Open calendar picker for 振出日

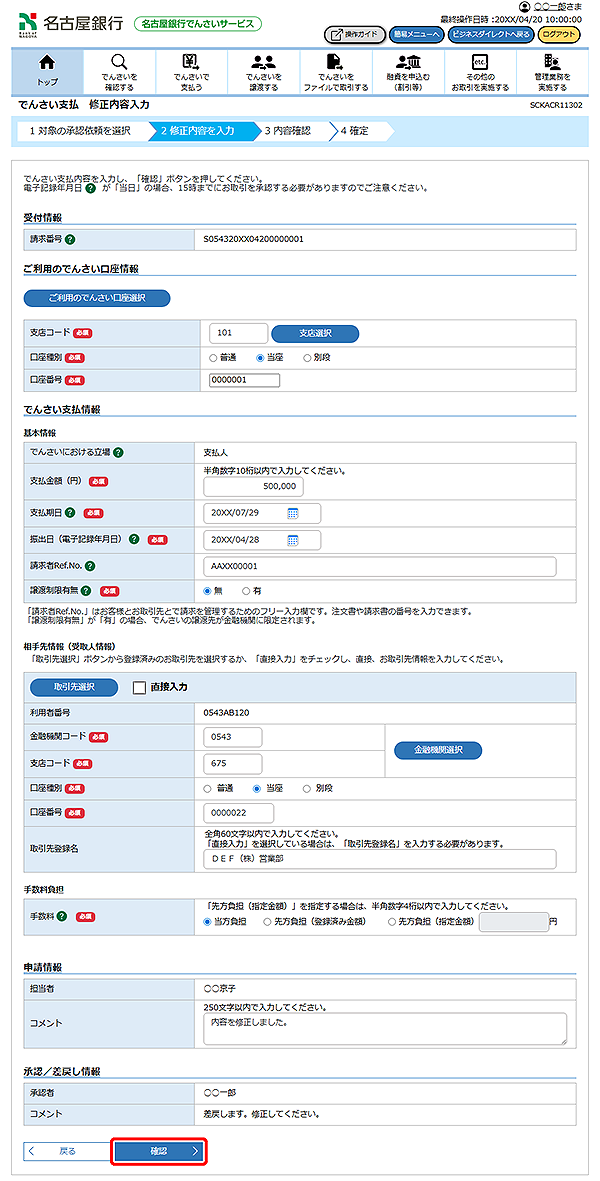[x=293, y=540]
